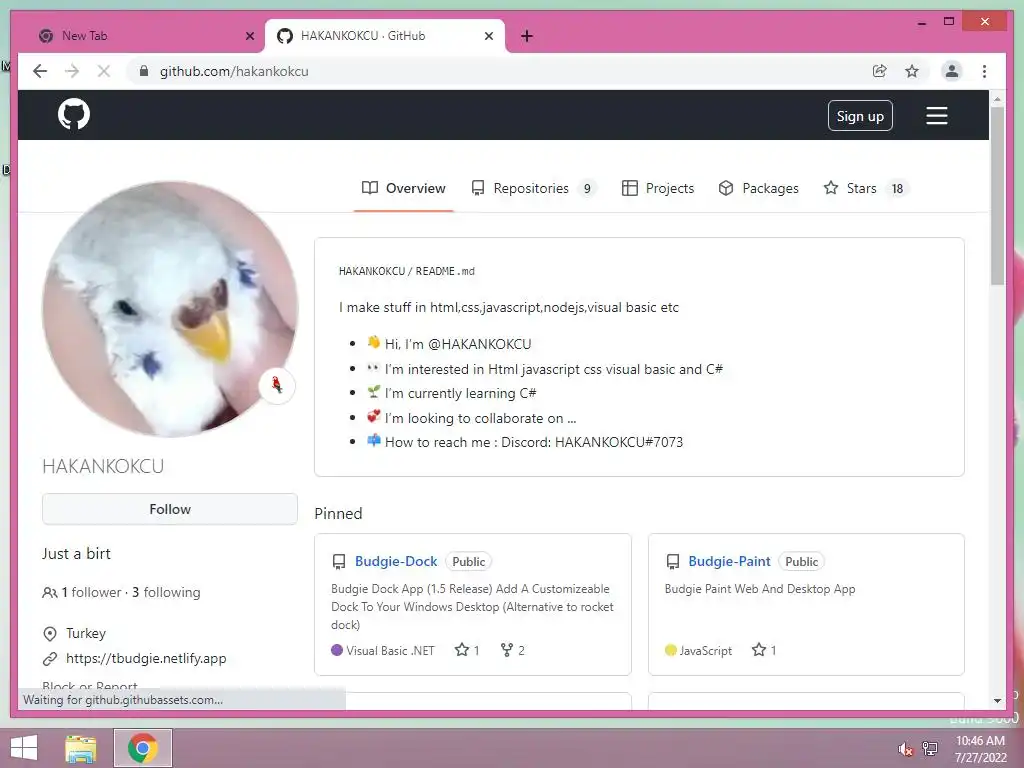Viewport: 1024px width, 768px height.
Task: Click the budgie profile avatar picture
Action: [x=170, y=309]
